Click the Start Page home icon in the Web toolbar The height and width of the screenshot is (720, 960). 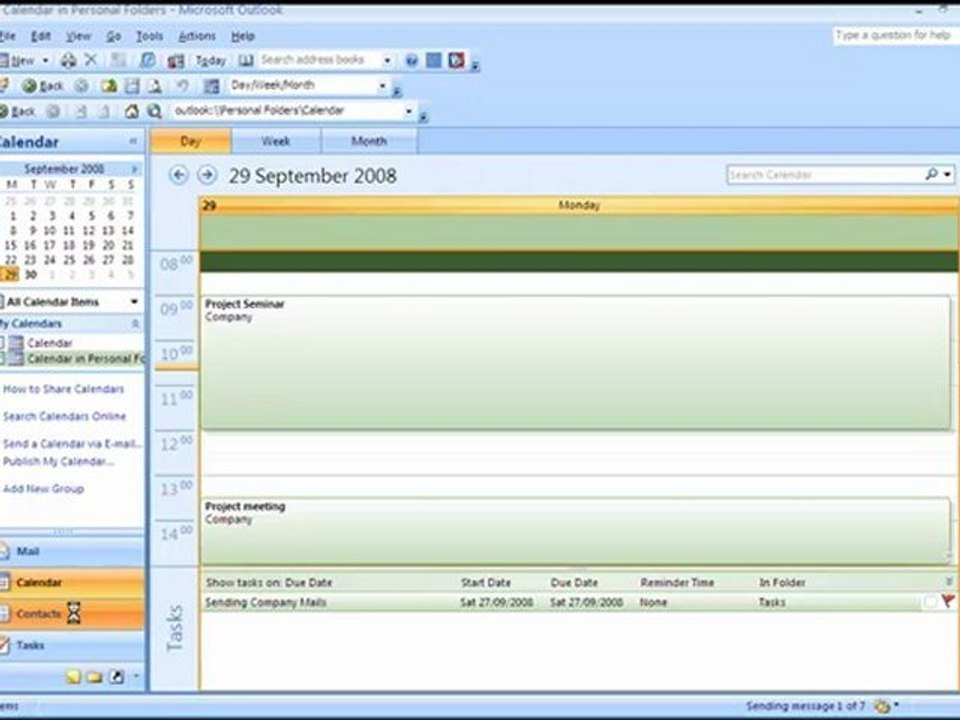click(132, 111)
